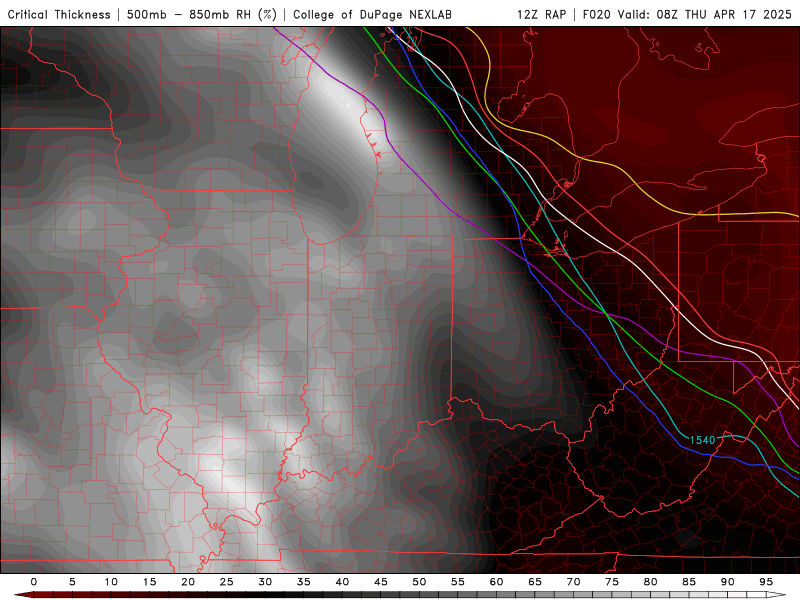Click the "65" value on the legend
Screen dimensions: 800x600
pos(535,582)
